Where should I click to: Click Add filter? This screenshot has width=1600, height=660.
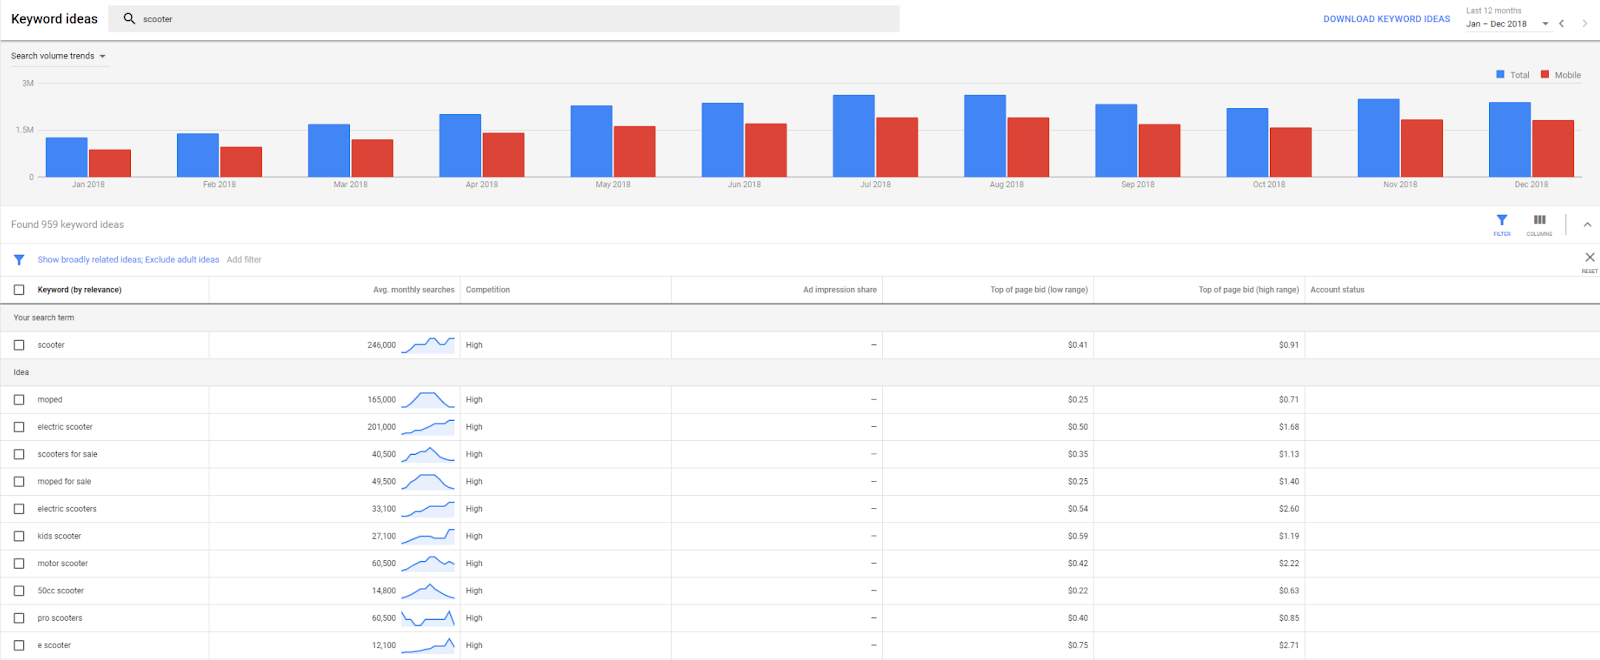tap(244, 260)
